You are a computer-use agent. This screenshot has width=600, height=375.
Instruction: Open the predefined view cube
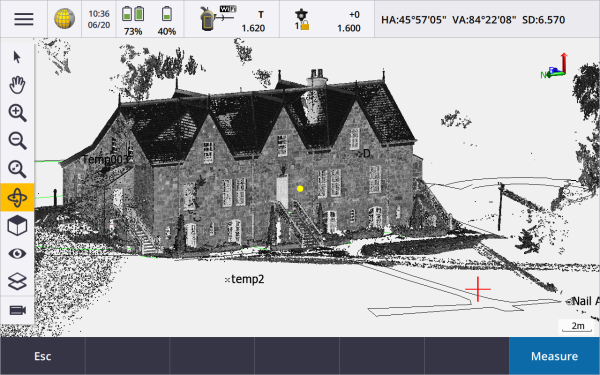(17, 225)
